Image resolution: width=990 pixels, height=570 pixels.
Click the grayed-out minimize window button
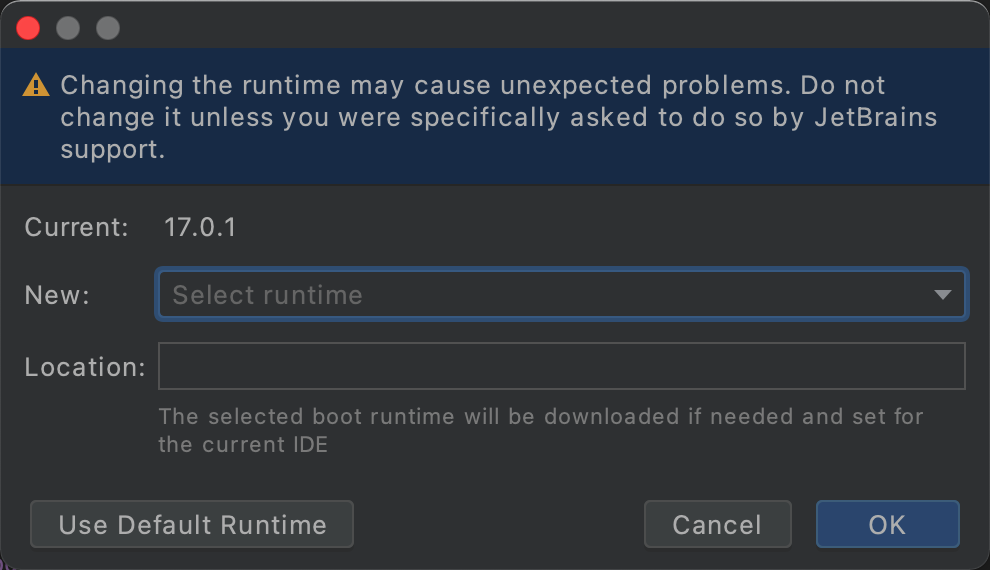point(68,28)
